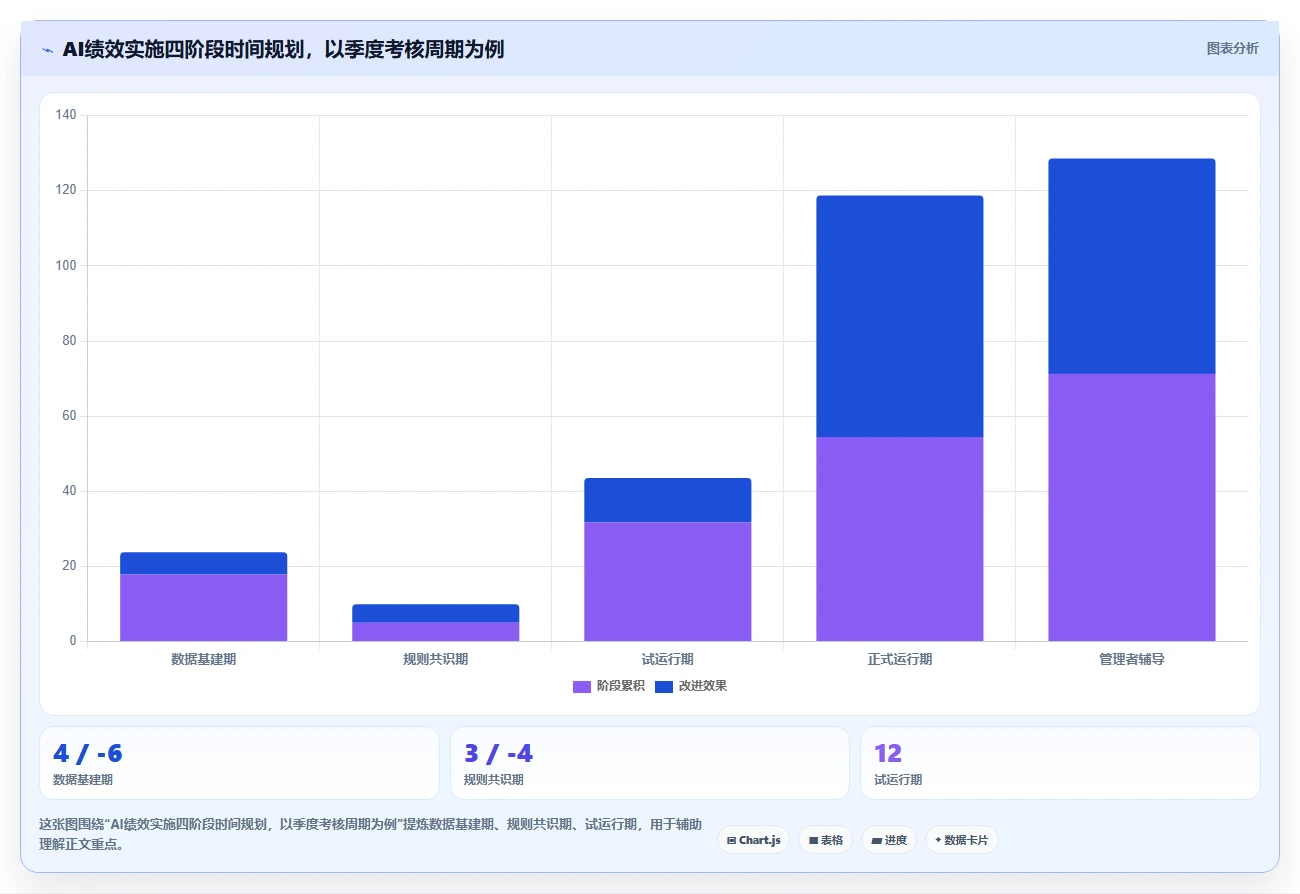Click the purple bar segment for 正式运行期
The height and width of the screenshot is (894, 1300).
point(900,539)
